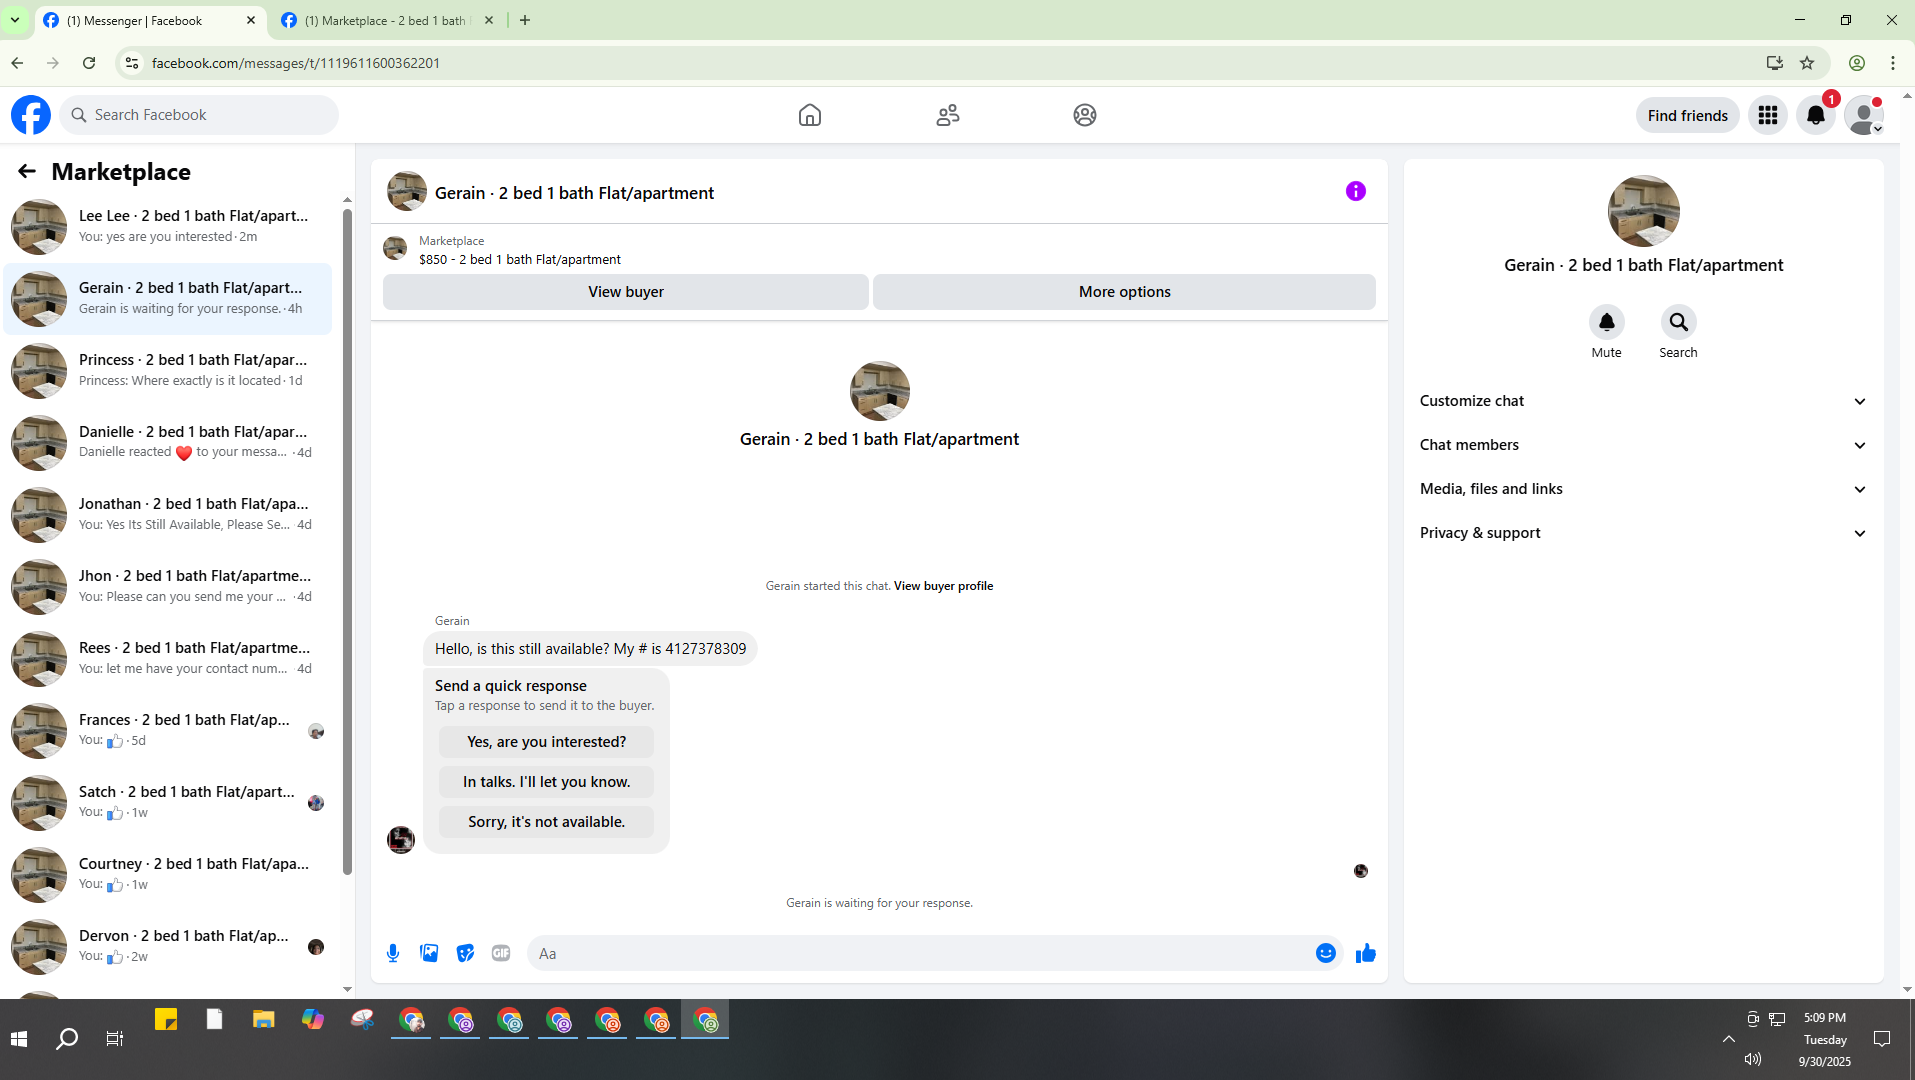The height and width of the screenshot is (1080, 1915).
Task: Open the notifications bell
Action: pos(1816,115)
